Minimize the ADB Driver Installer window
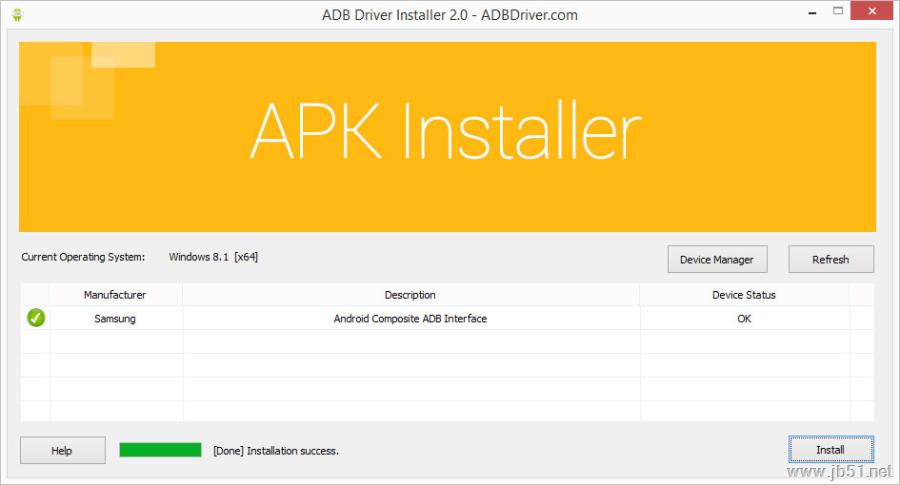 coord(812,13)
